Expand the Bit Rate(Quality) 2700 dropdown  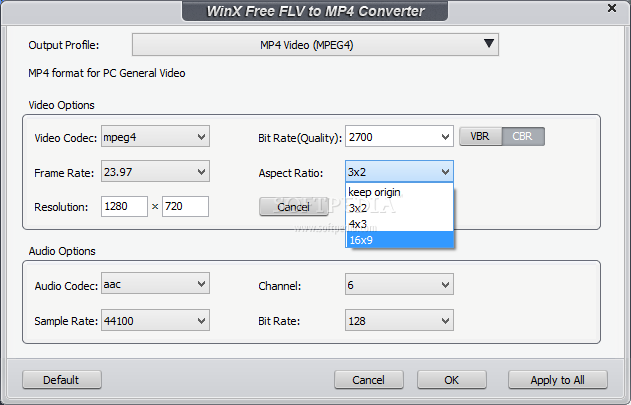click(x=399, y=136)
